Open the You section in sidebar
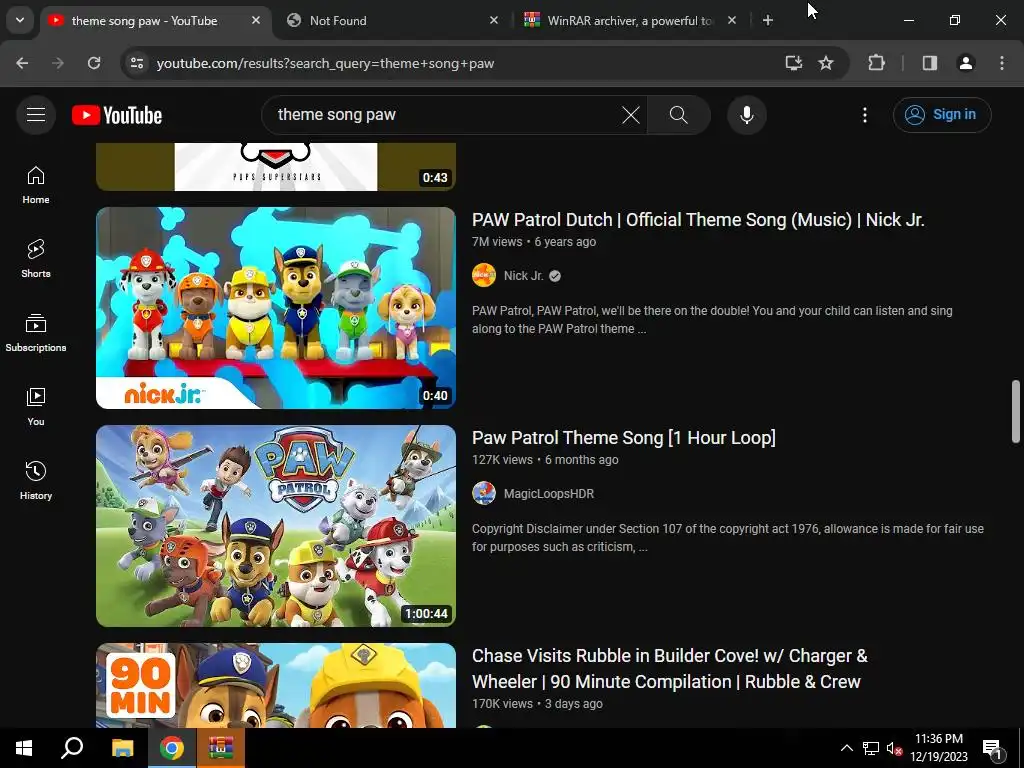This screenshot has height=768, width=1024. 36,407
